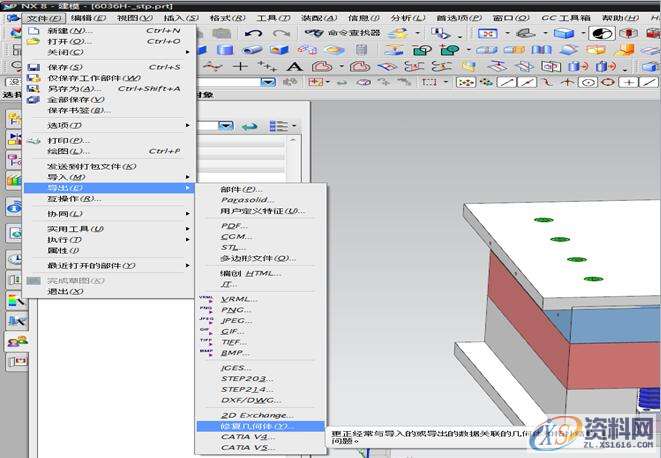Open the Command Finder (命令查找器)

pos(342,33)
